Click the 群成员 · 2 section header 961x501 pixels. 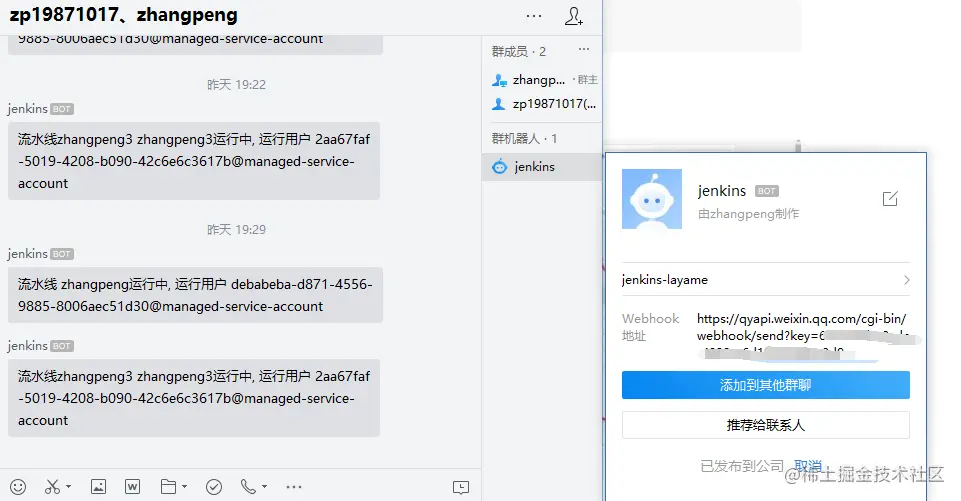(518, 52)
